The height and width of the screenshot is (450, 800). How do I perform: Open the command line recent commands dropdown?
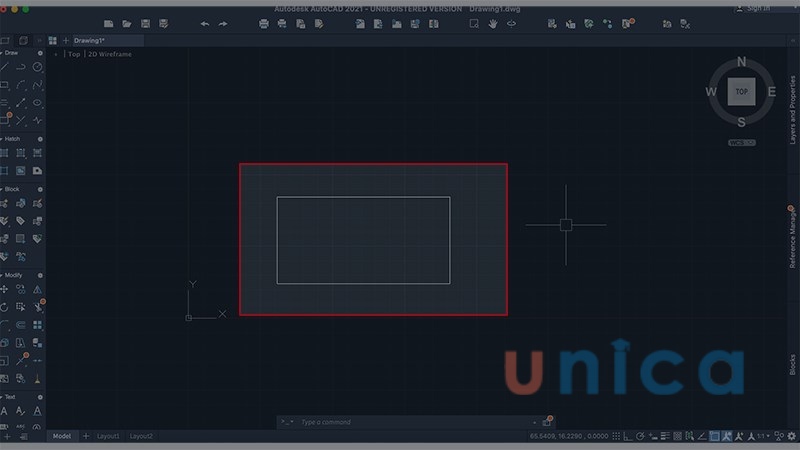point(287,422)
